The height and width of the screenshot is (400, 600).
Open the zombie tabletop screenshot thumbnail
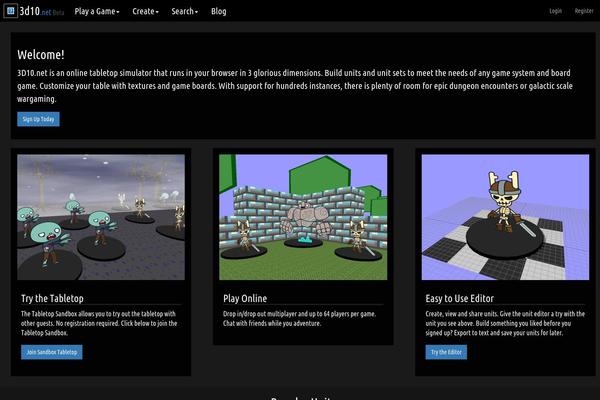[x=101, y=217]
